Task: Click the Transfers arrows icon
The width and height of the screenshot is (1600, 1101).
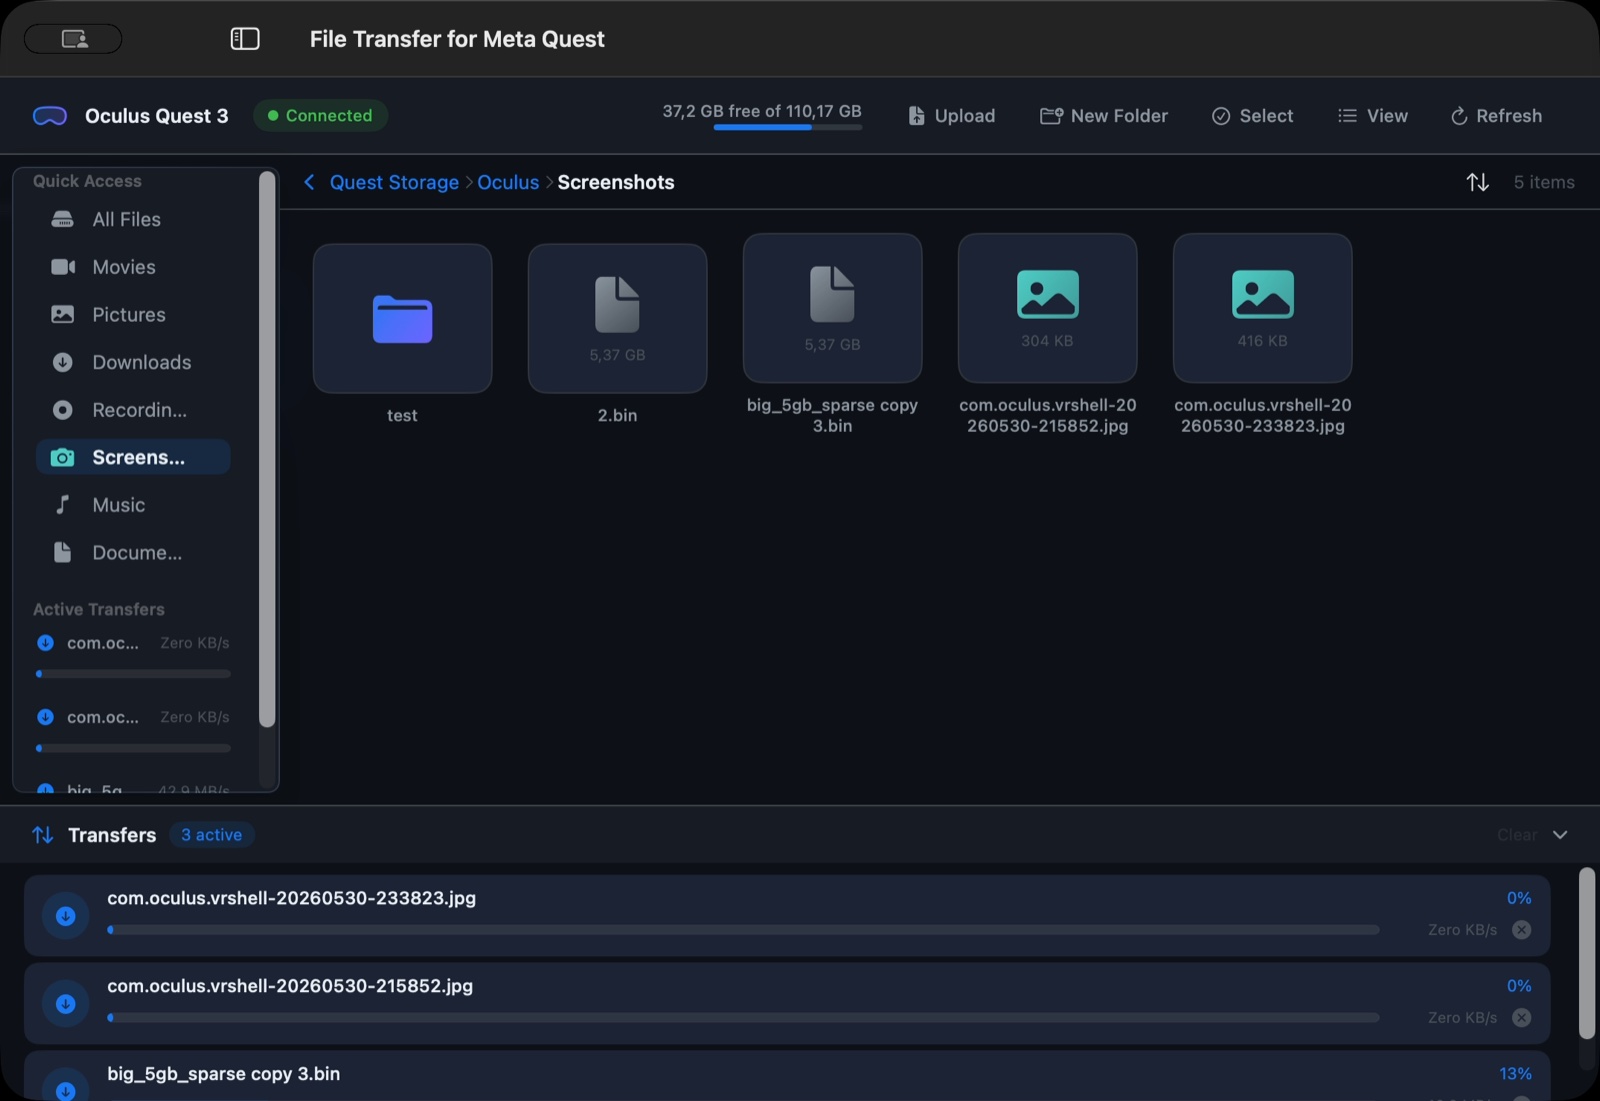Action: (x=43, y=835)
